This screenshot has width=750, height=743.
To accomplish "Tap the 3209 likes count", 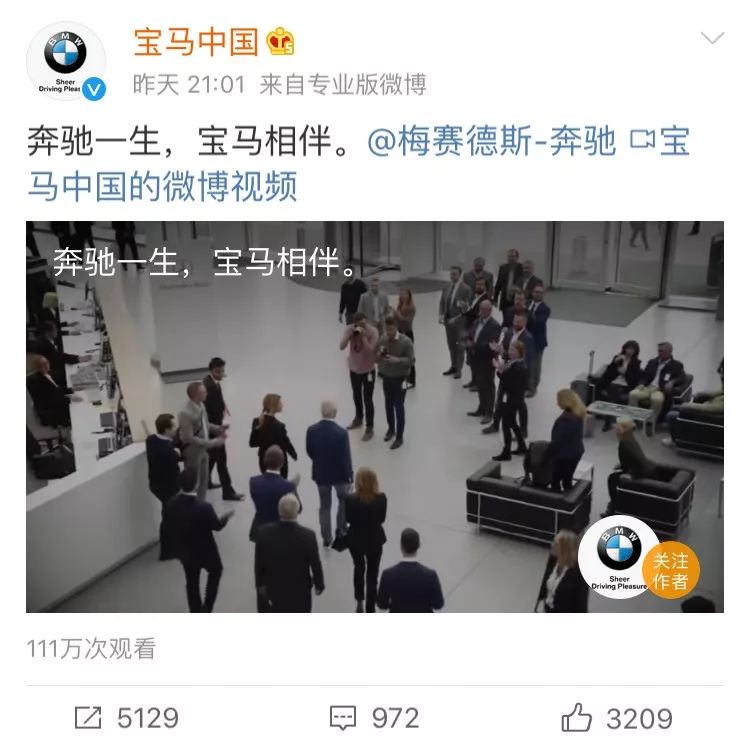I will tap(640, 719).
